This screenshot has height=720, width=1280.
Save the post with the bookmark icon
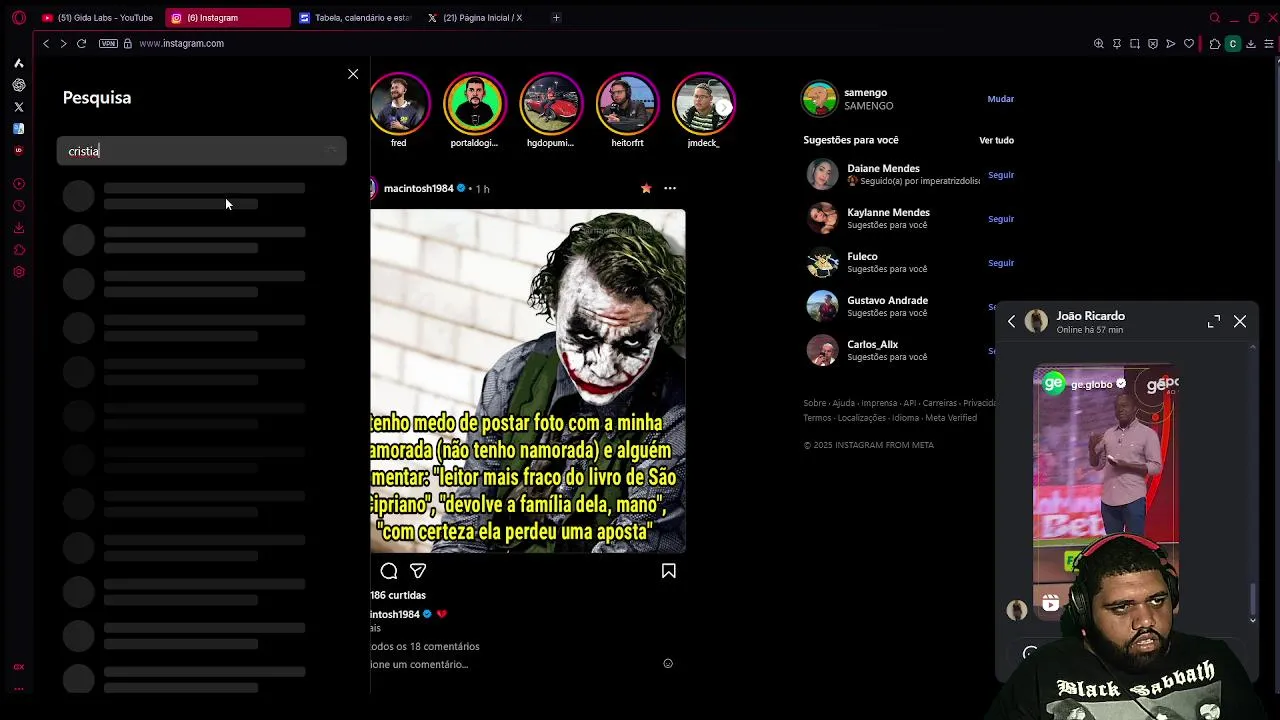669,571
